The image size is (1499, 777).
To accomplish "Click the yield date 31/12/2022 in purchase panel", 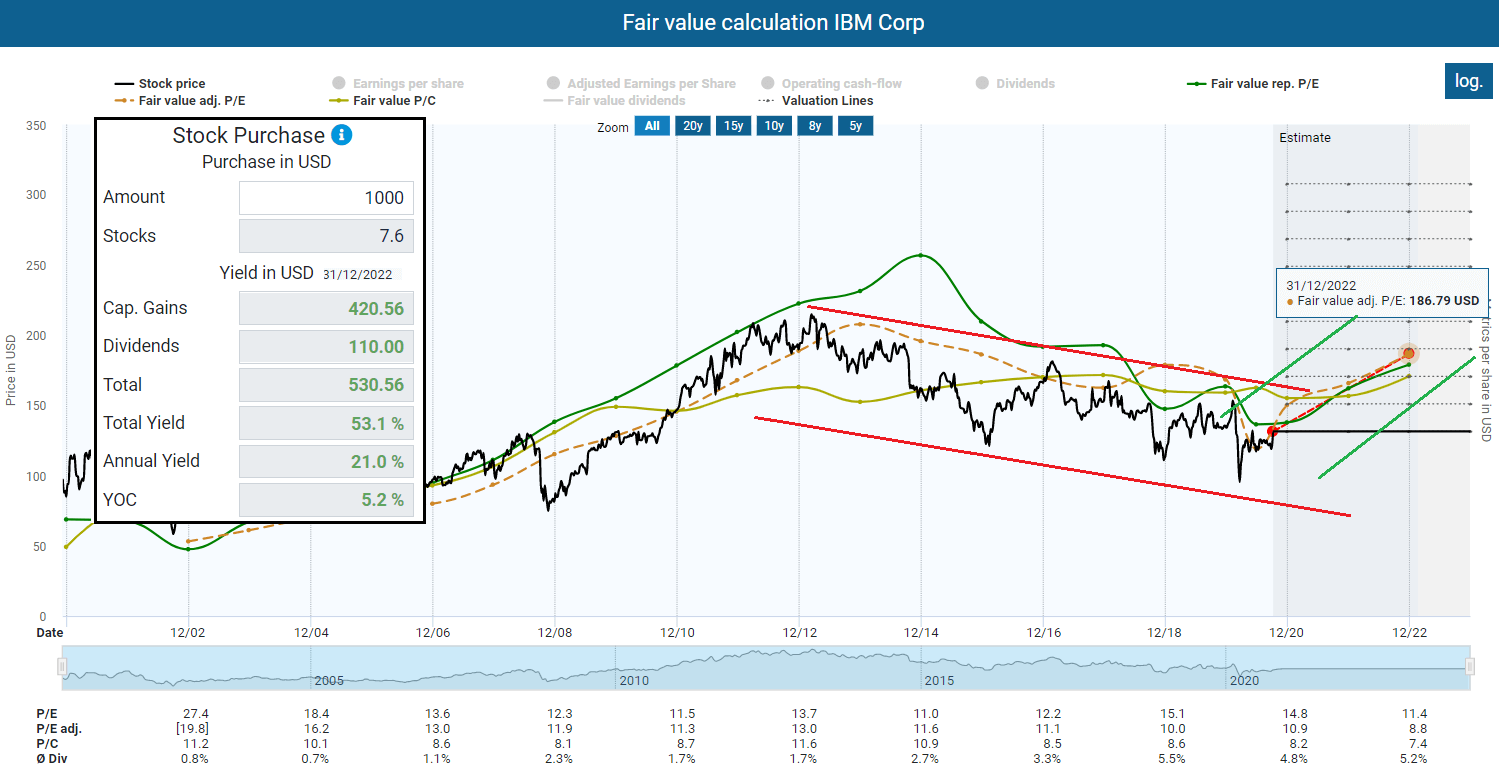I will click(x=358, y=274).
